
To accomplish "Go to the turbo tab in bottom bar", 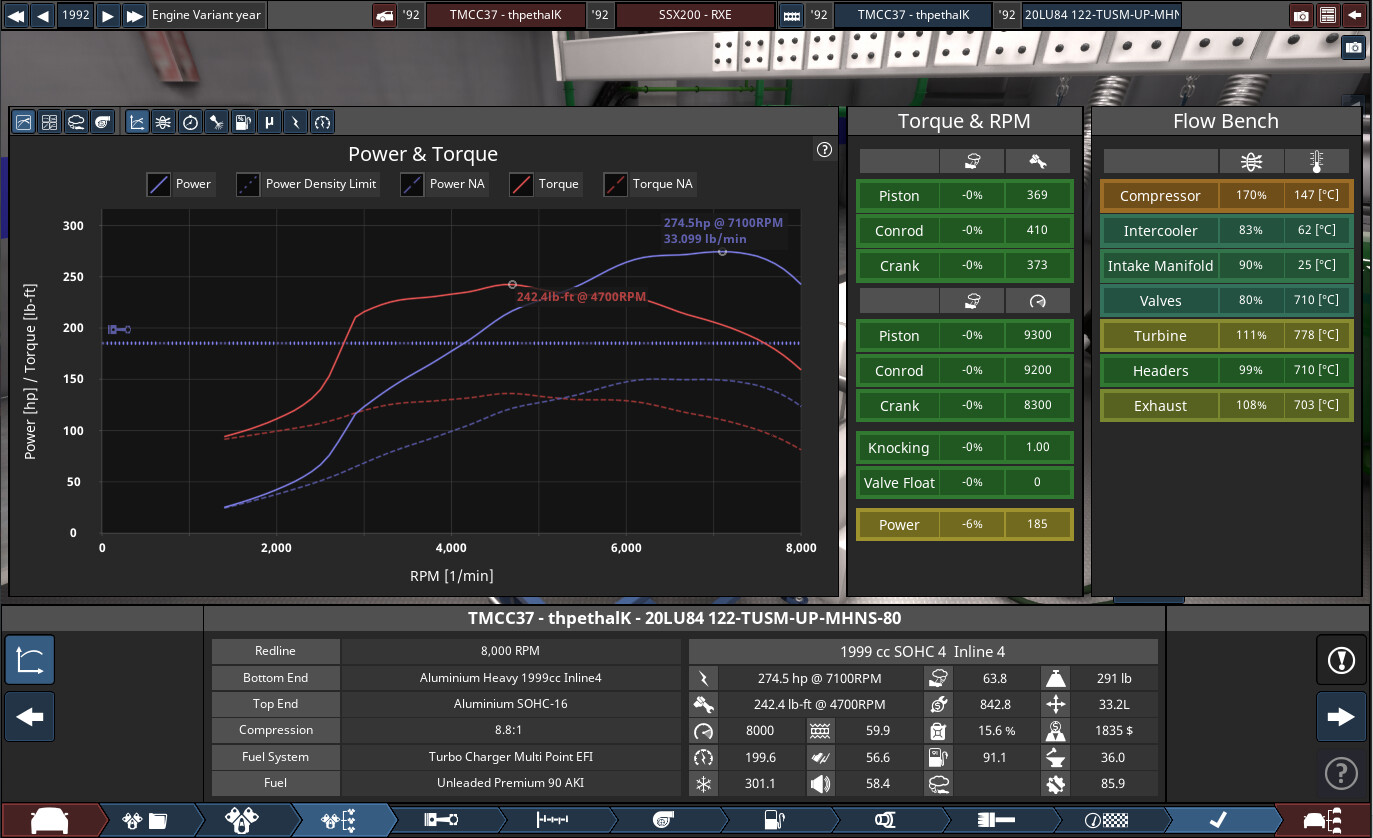I will click(662, 820).
